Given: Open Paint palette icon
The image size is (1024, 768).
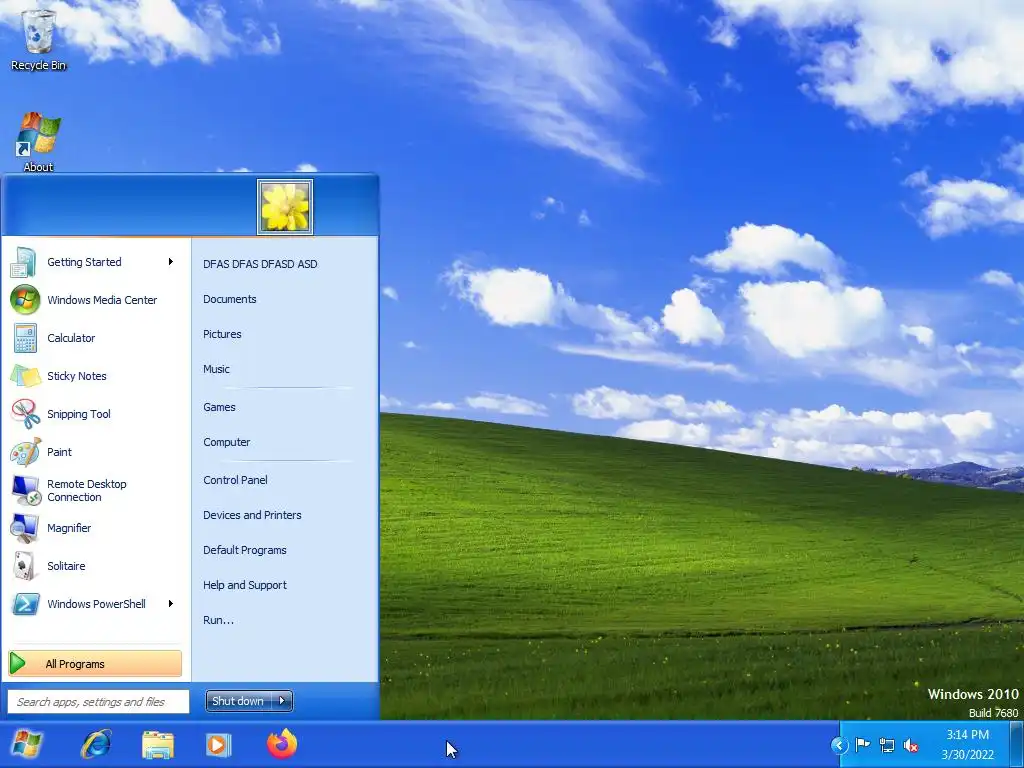Looking at the screenshot, I should tap(25, 451).
